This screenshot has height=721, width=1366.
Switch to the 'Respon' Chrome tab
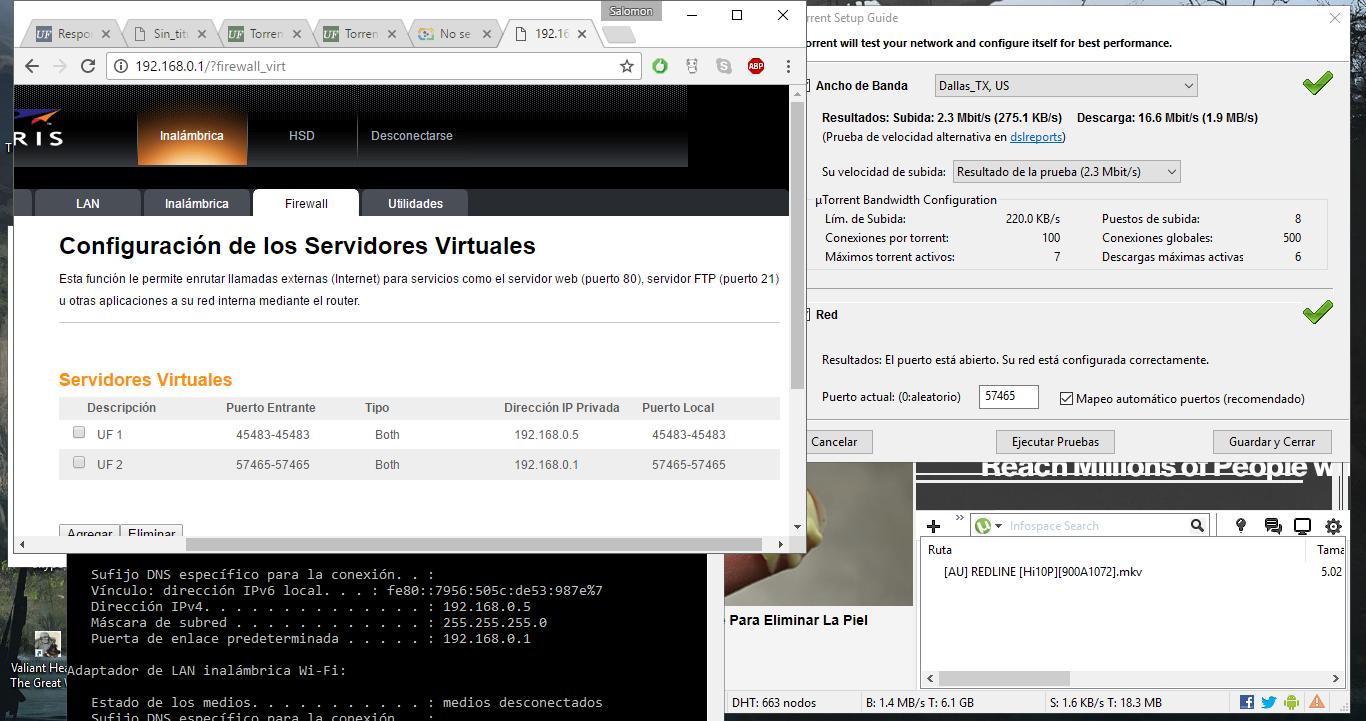click(x=73, y=34)
